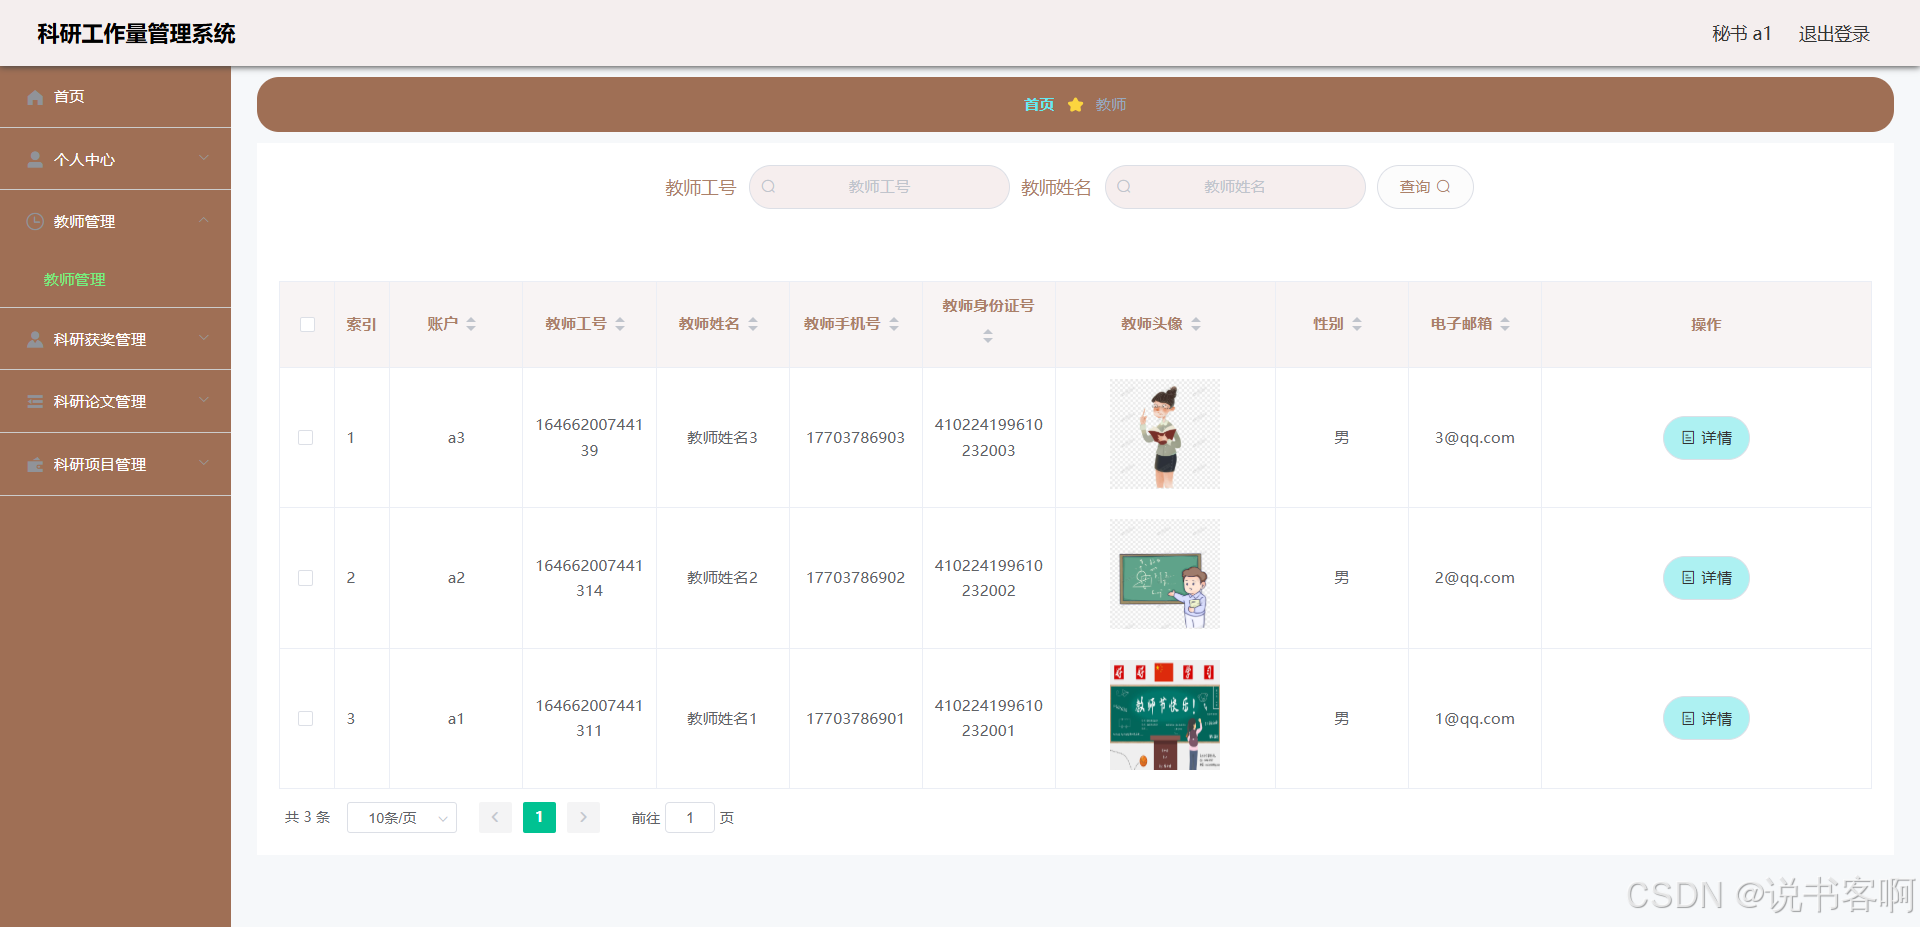Screen dimensions: 1920x927
Task: Open 科研论文管理 sidebar menu
Action: click(115, 401)
